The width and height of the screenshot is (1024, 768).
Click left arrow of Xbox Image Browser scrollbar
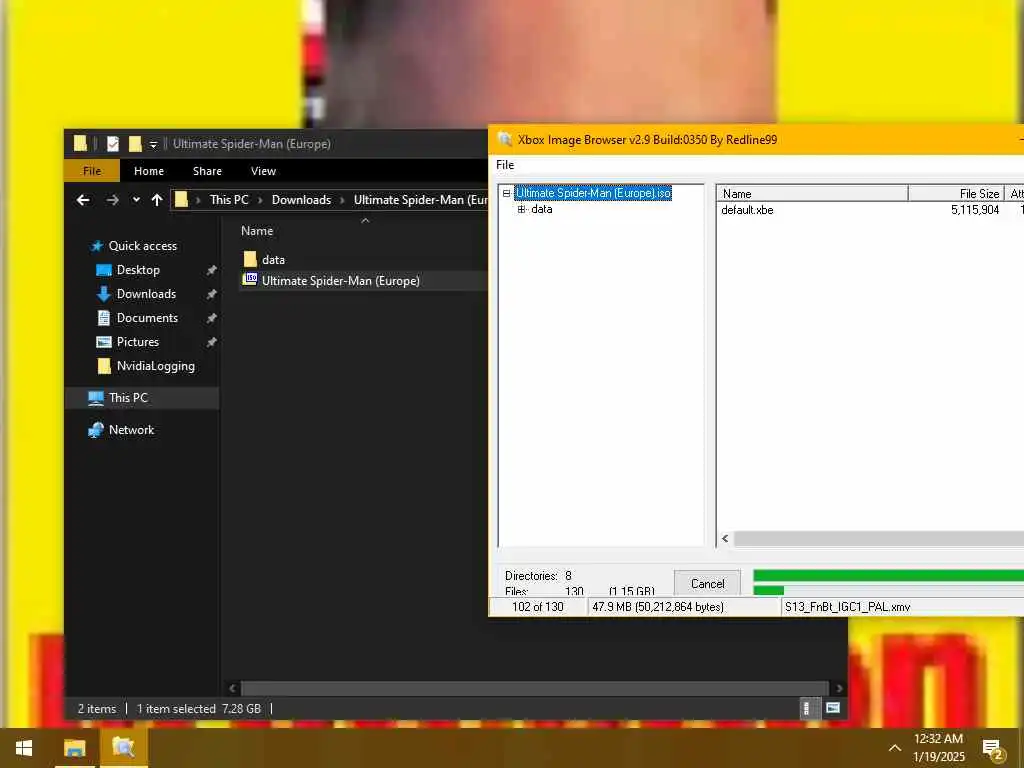tap(725, 539)
